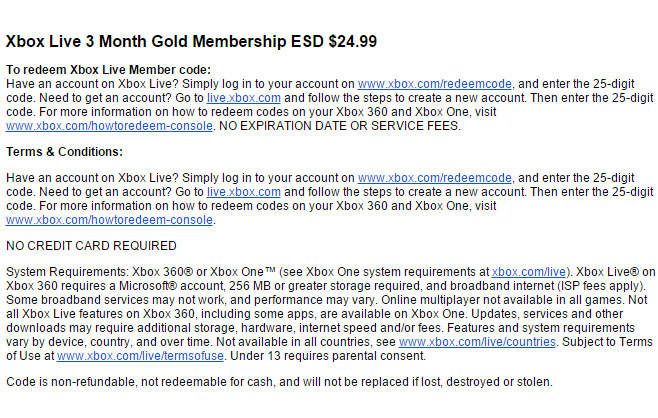This screenshot has width=658, height=418.
Task: Click the Xbox Live 3 Month Gold Membership title
Action: [146, 42]
